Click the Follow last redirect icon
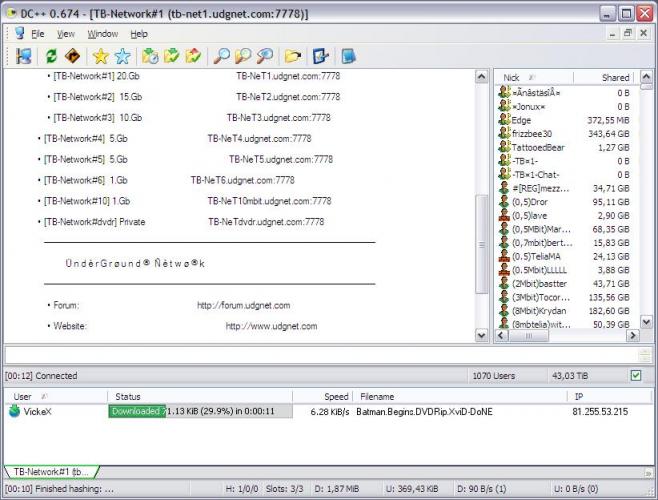This screenshot has height=500, width=658. pyautogui.click(x=71, y=56)
